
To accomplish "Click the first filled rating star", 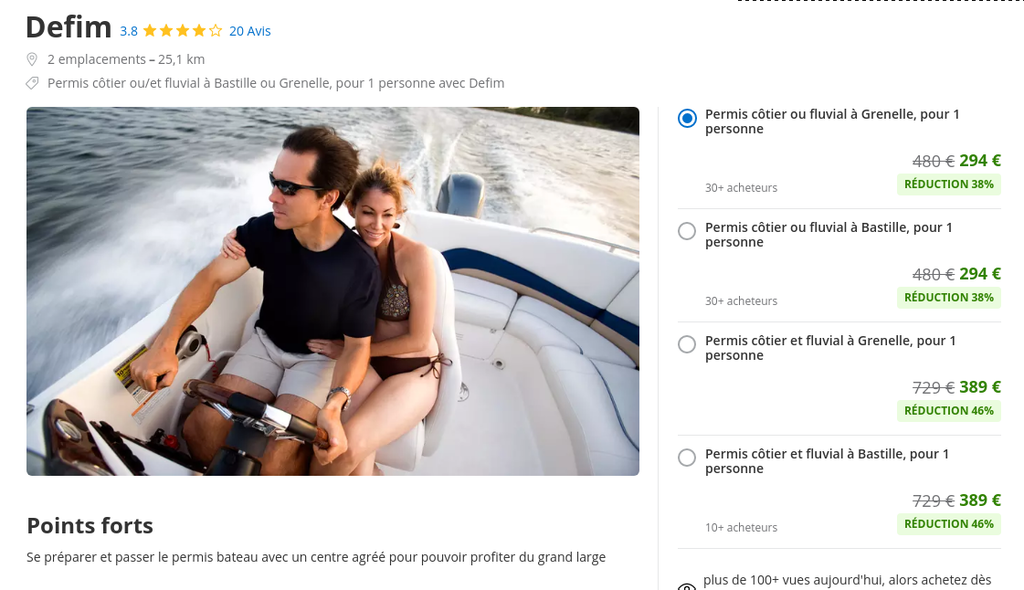I will pyautogui.click(x=150, y=31).
